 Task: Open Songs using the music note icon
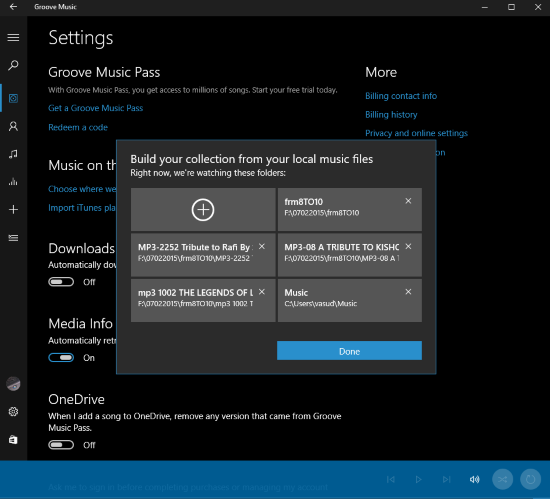pyautogui.click(x=13, y=154)
